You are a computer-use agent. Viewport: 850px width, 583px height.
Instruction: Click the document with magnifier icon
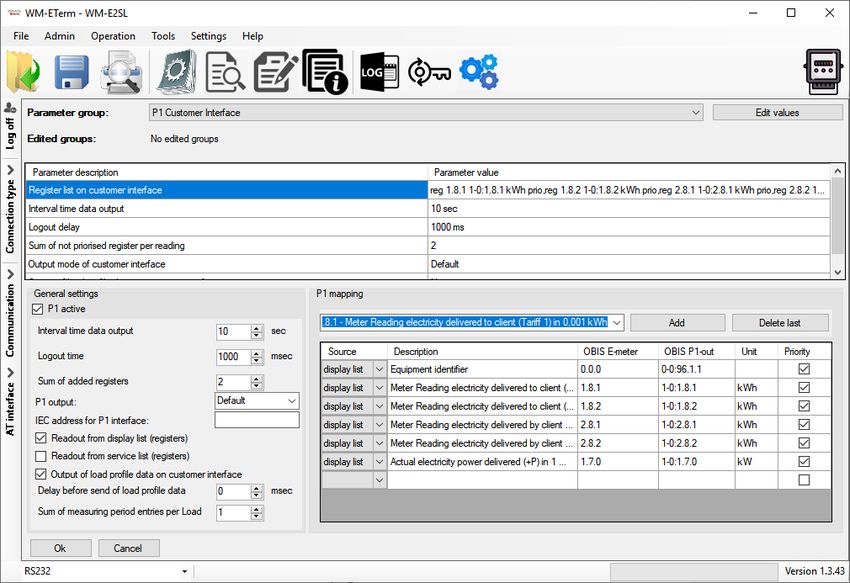click(225, 72)
